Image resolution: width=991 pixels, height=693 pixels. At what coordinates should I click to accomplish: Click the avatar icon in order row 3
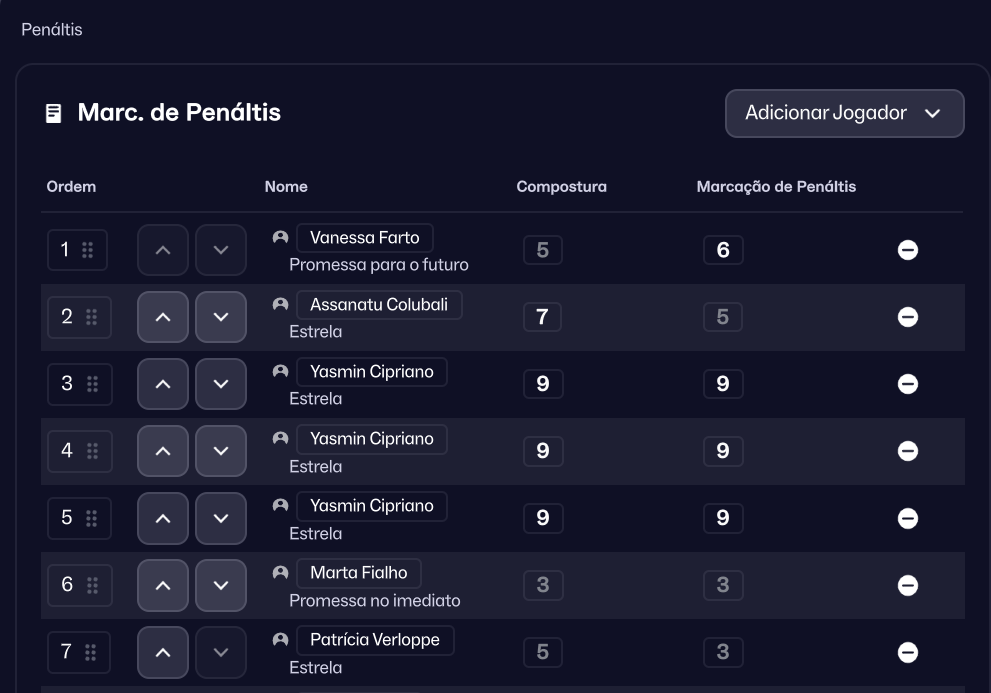(280, 371)
